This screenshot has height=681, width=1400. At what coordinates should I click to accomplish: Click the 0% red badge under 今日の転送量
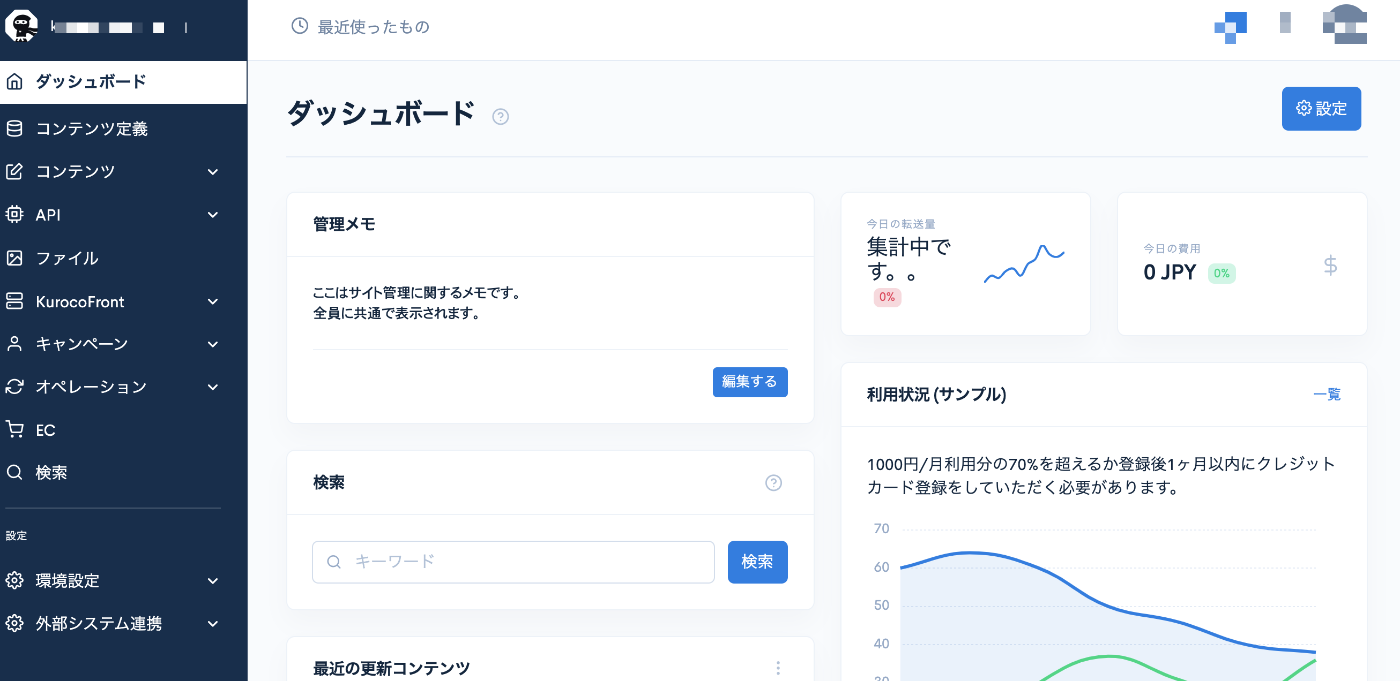[887, 297]
